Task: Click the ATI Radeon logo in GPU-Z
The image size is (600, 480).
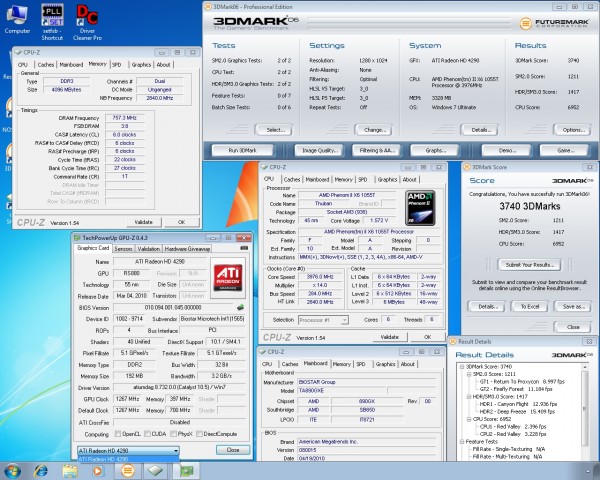Action: (x=228, y=278)
